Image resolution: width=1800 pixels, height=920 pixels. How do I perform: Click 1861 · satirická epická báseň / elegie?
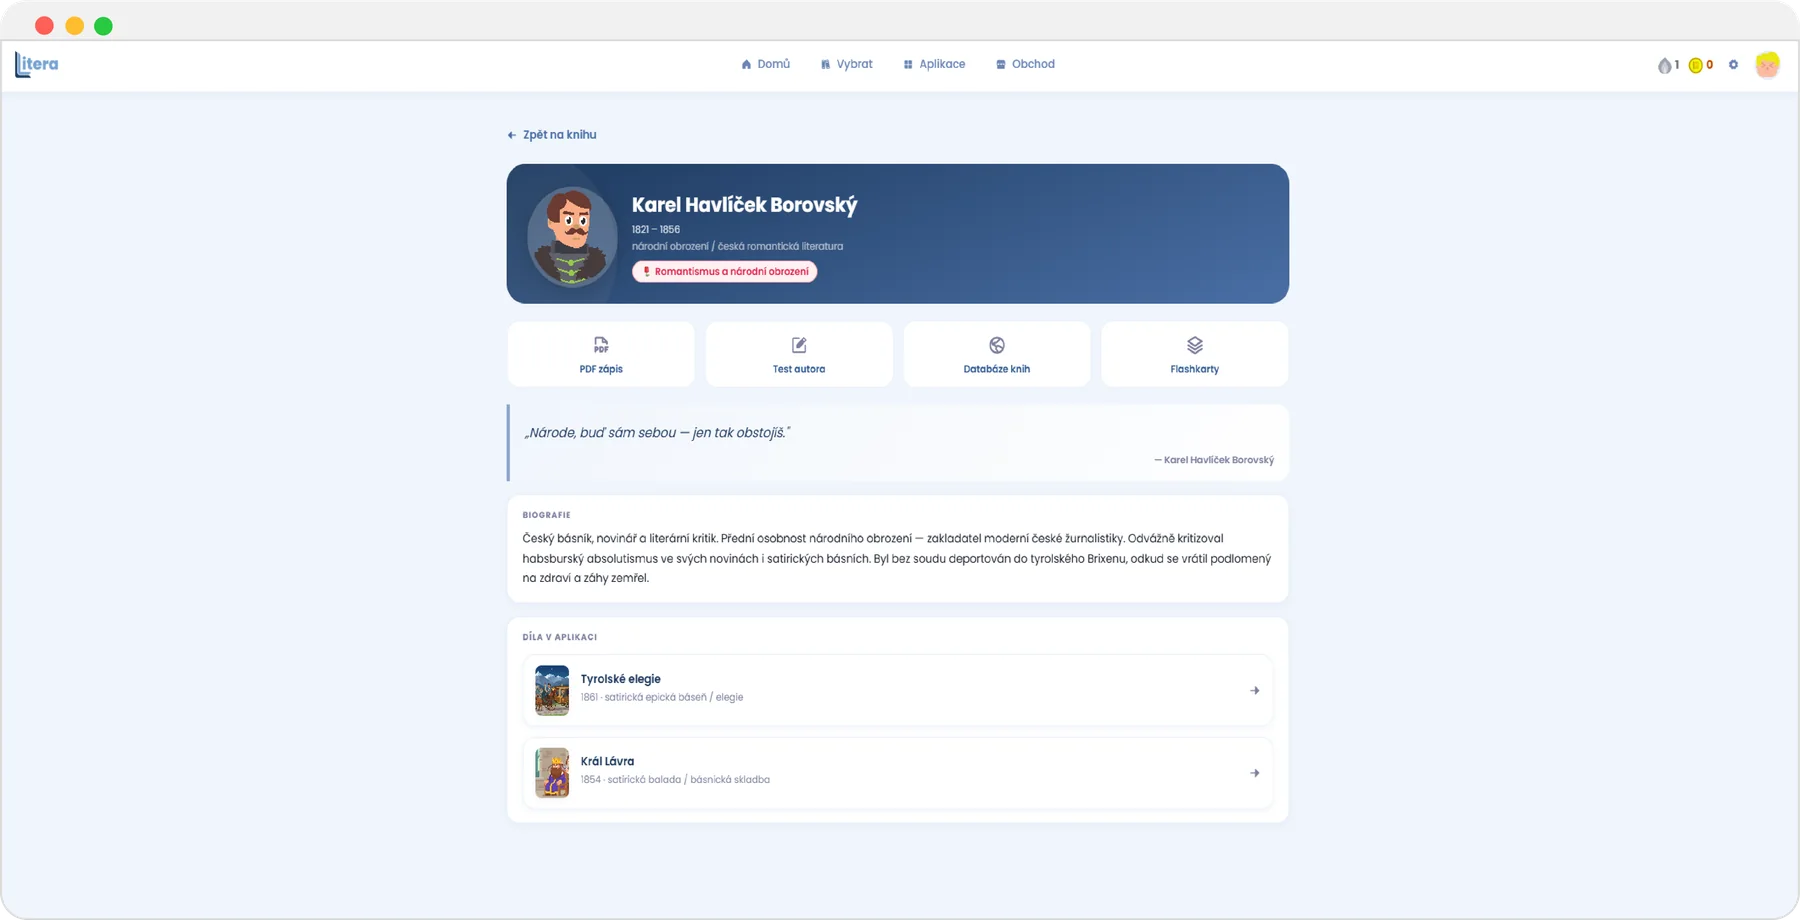click(662, 697)
